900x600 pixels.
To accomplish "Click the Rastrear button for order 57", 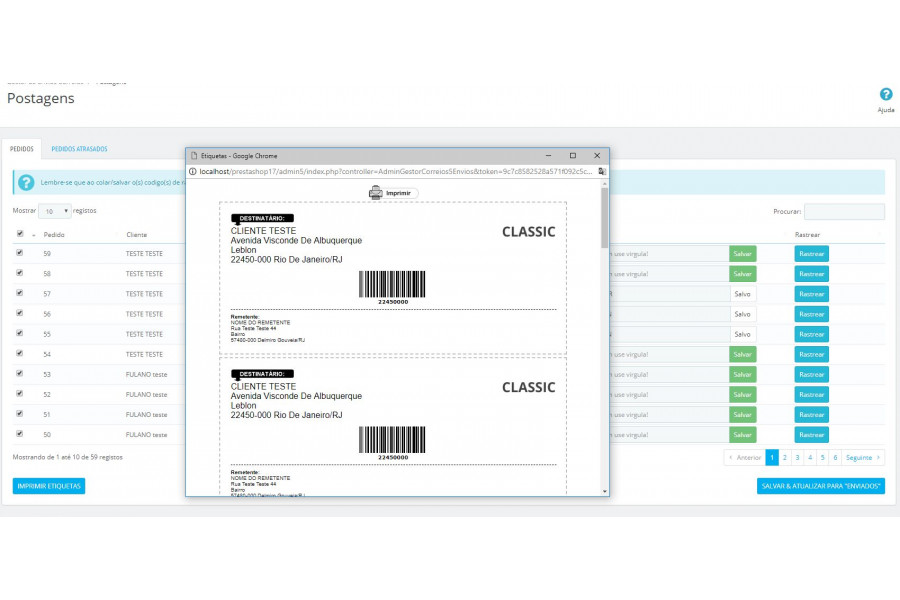I will (812, 294).
